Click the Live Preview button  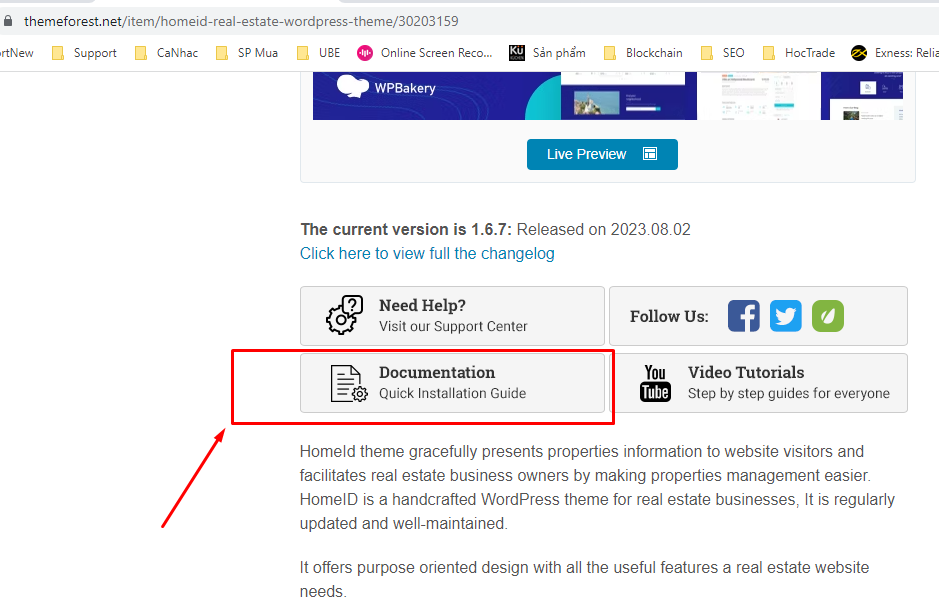coord(602,154)
